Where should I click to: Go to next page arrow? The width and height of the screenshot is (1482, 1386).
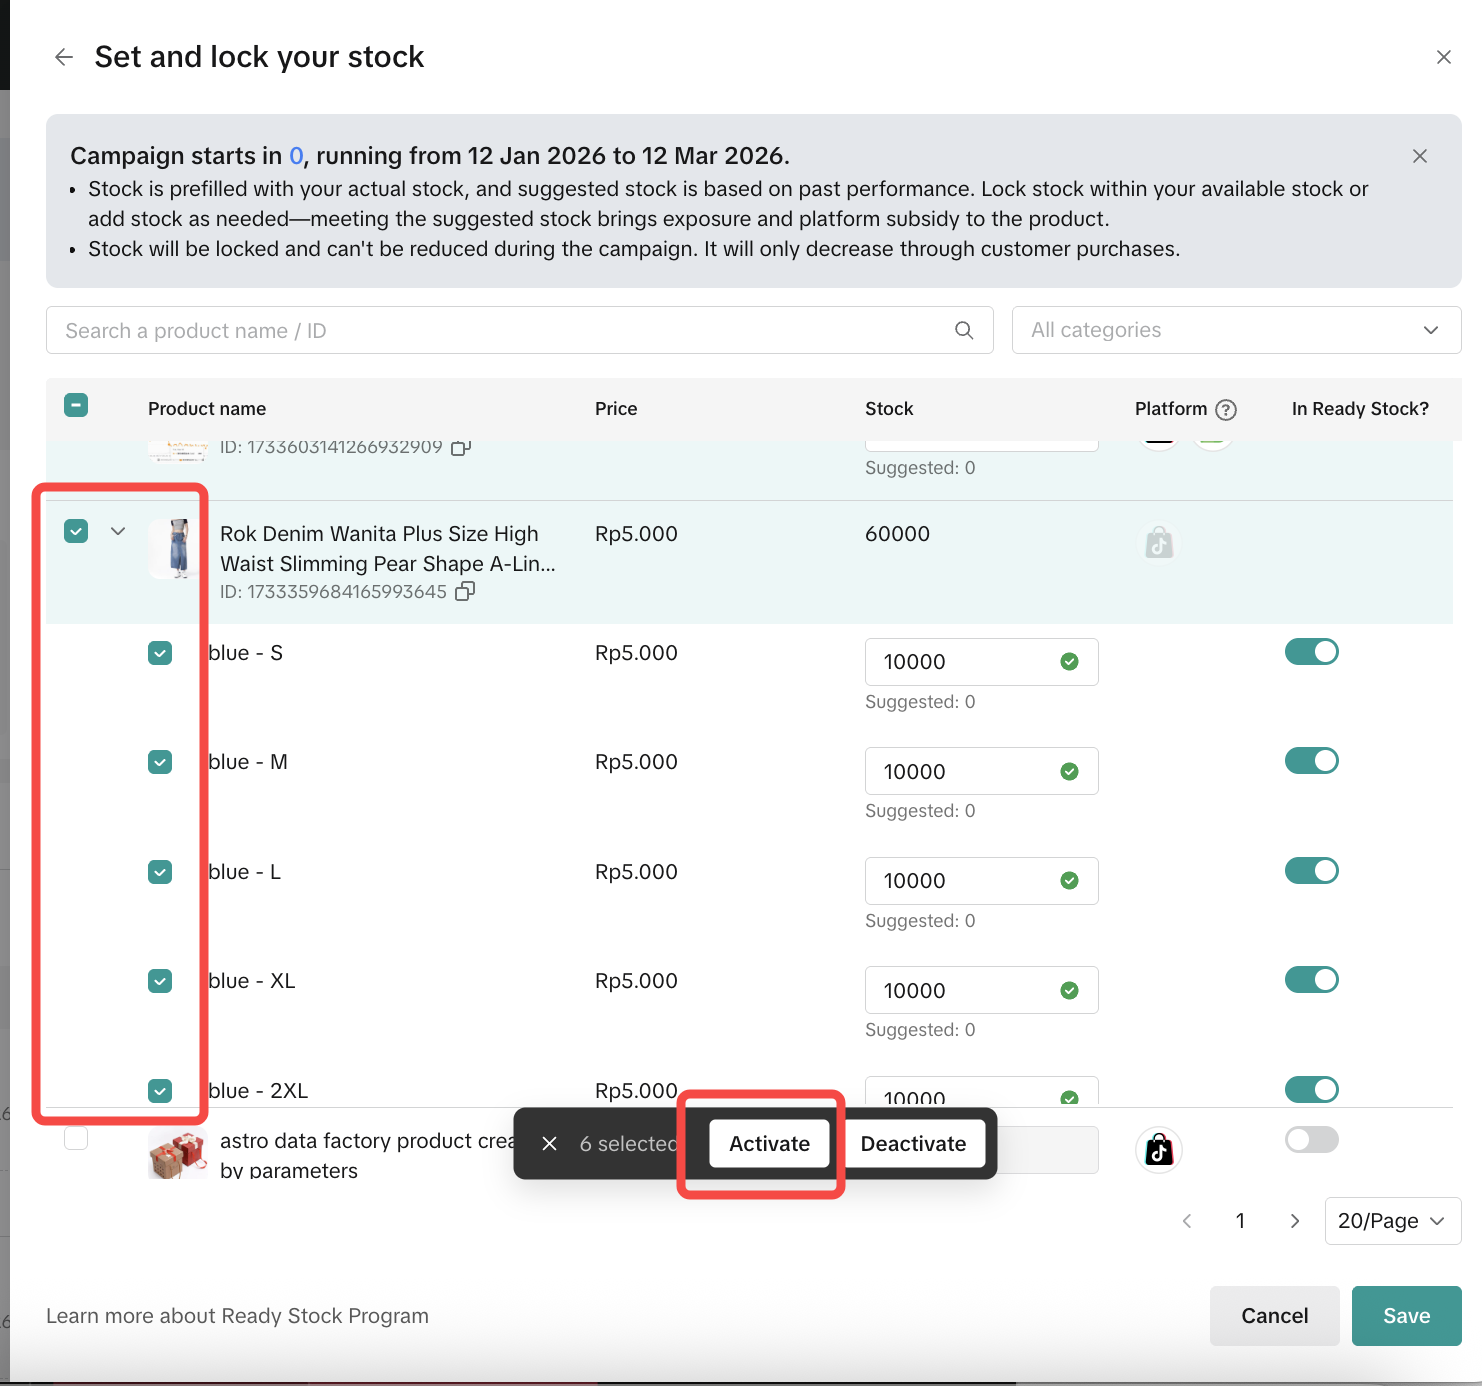[1295, 1221]
